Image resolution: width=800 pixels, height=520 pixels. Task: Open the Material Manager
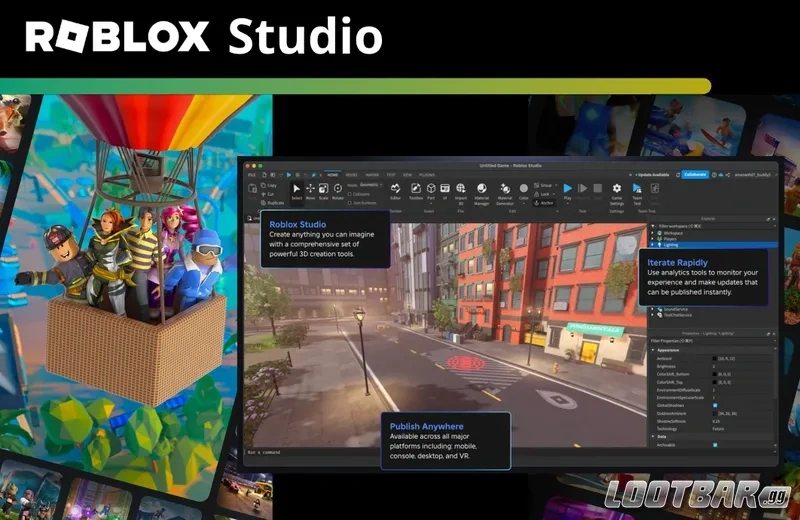(482, 194)
